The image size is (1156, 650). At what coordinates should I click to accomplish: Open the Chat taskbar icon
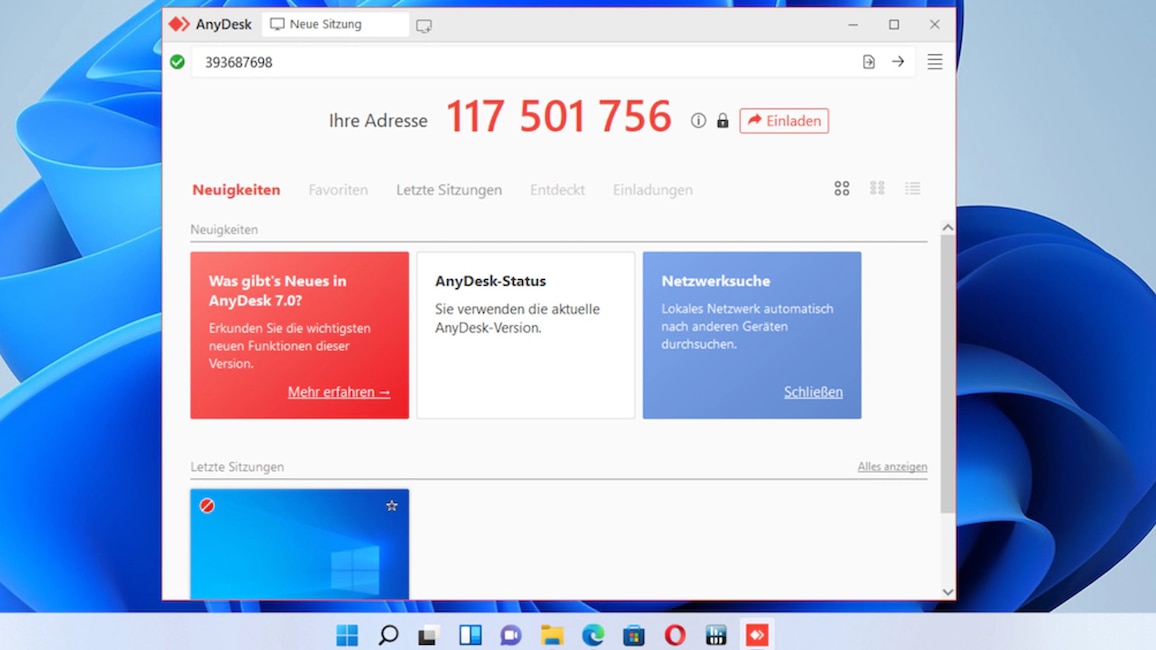pos(511,635)
